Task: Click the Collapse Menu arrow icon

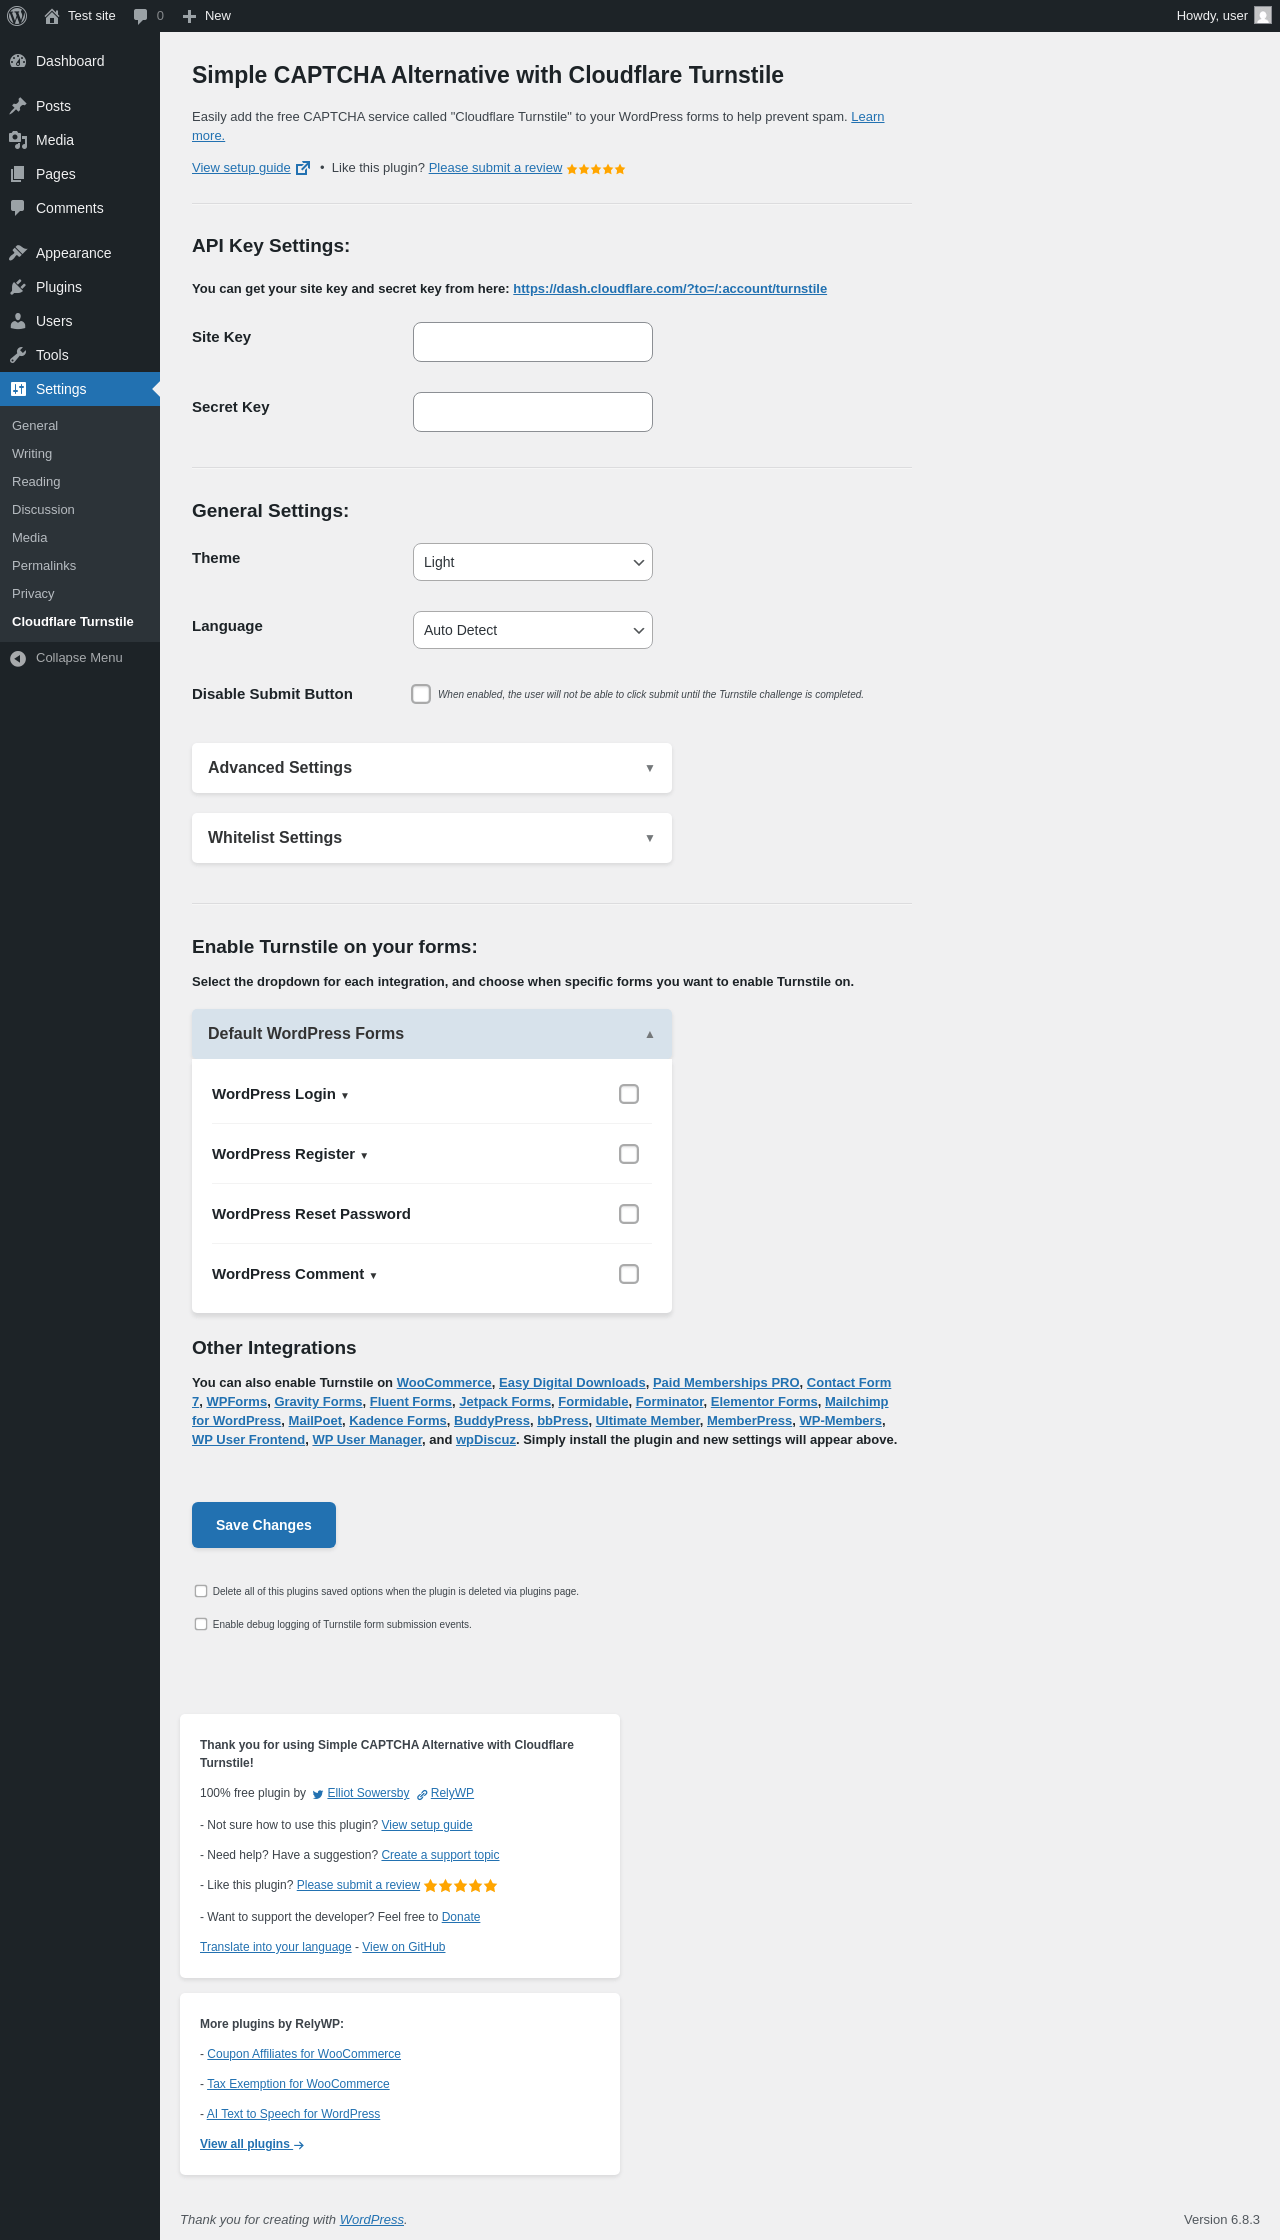Action: 18,658
